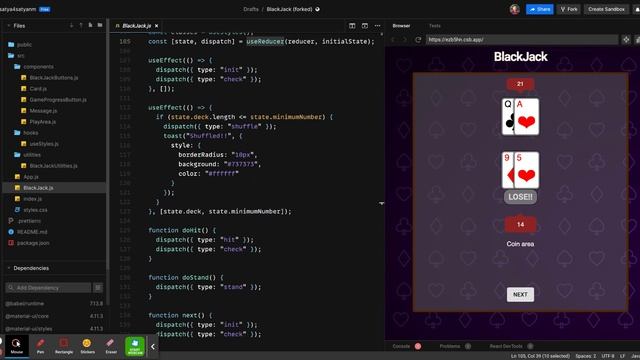Image resolution: width=640 pixels, height=360 pixels.
Task: Click the preview forward arrow
Action: point(405,40)
